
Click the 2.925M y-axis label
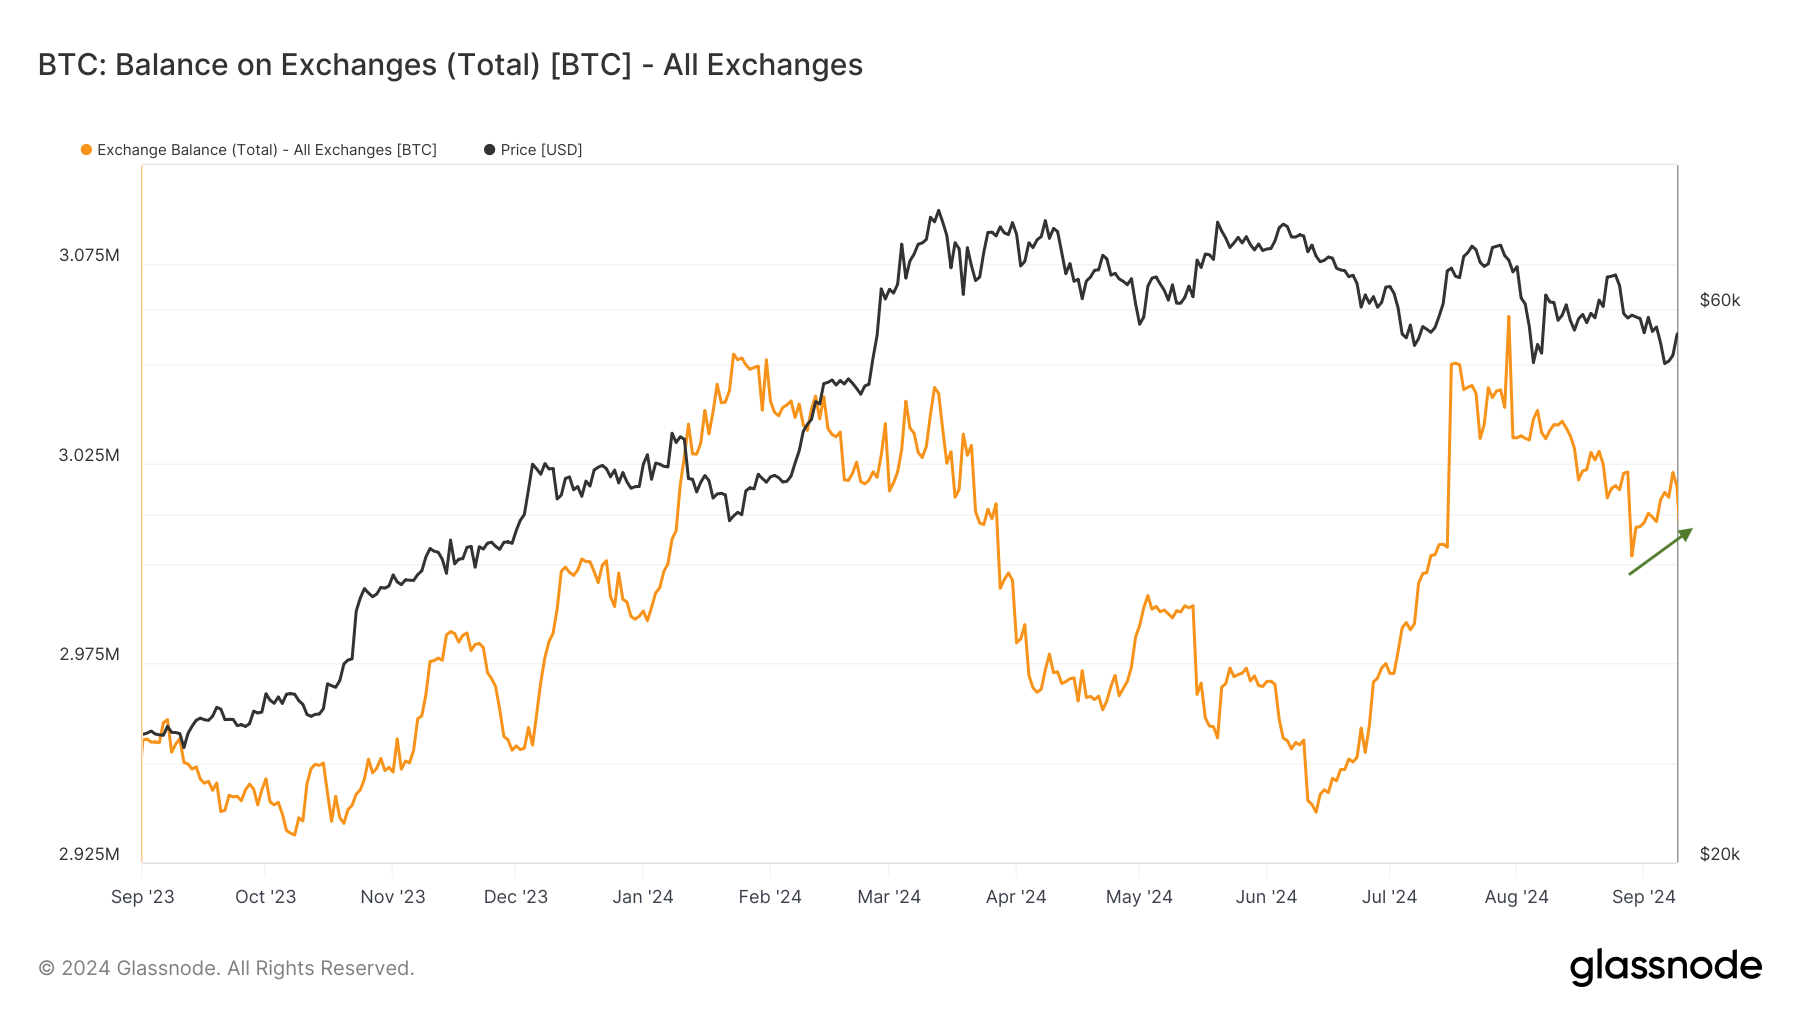(89, 854)
